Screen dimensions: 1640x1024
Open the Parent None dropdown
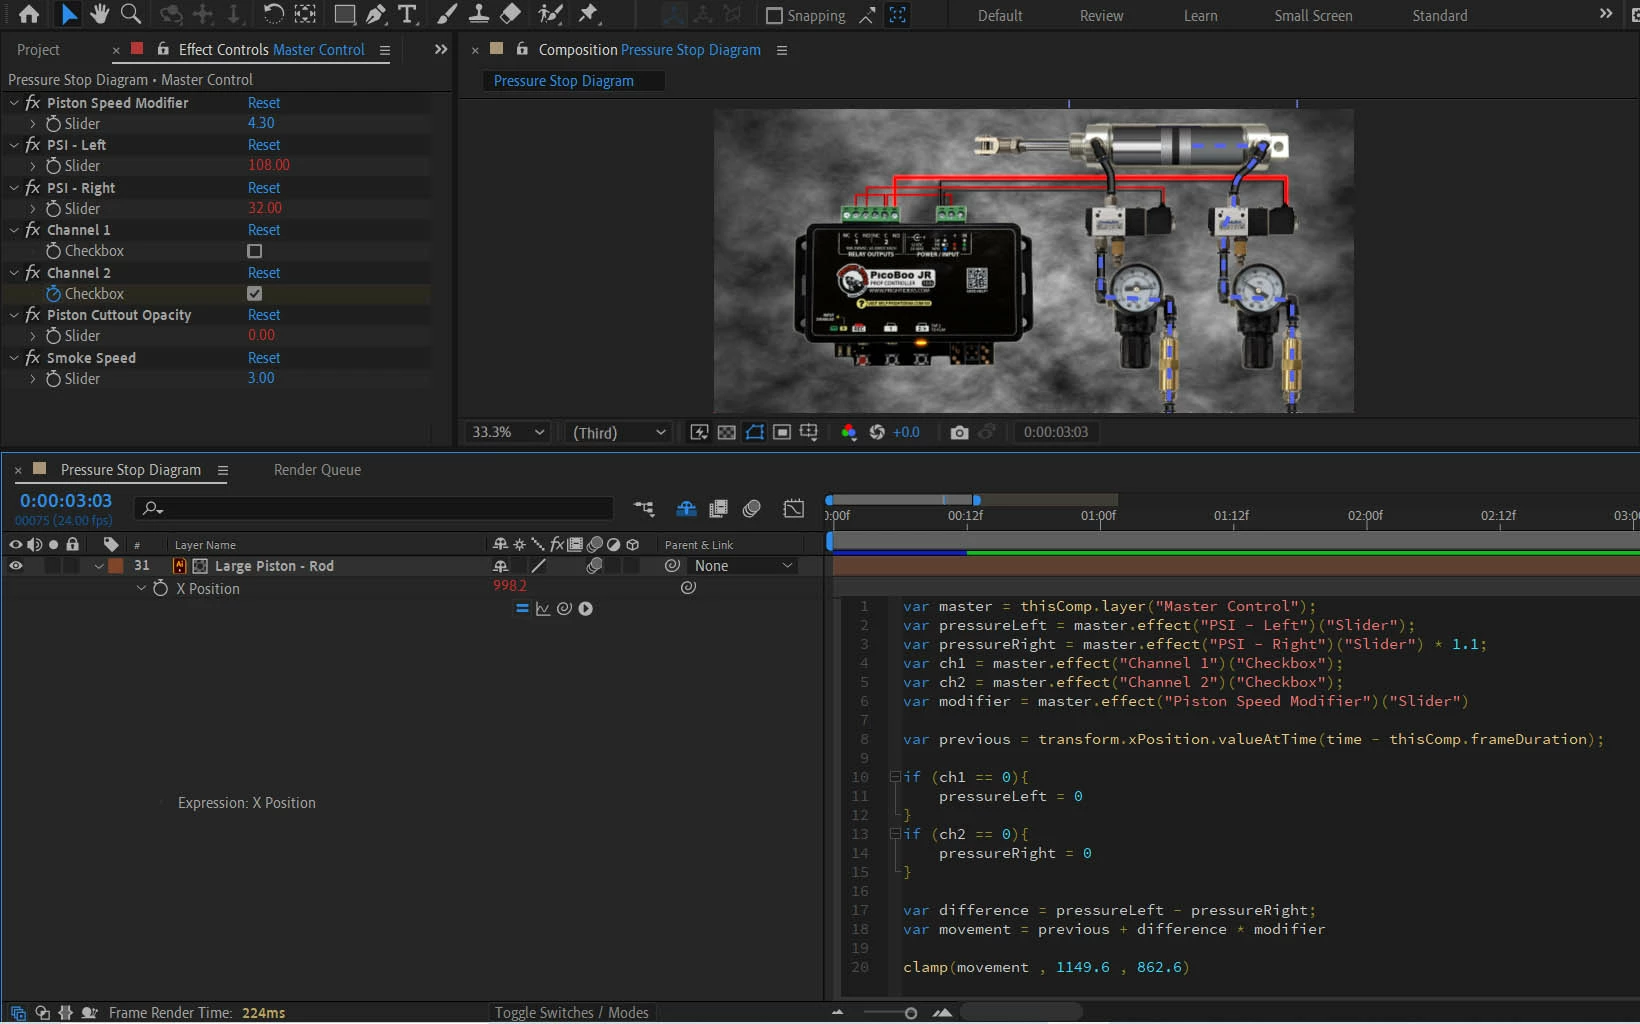[x=744, y=566]
